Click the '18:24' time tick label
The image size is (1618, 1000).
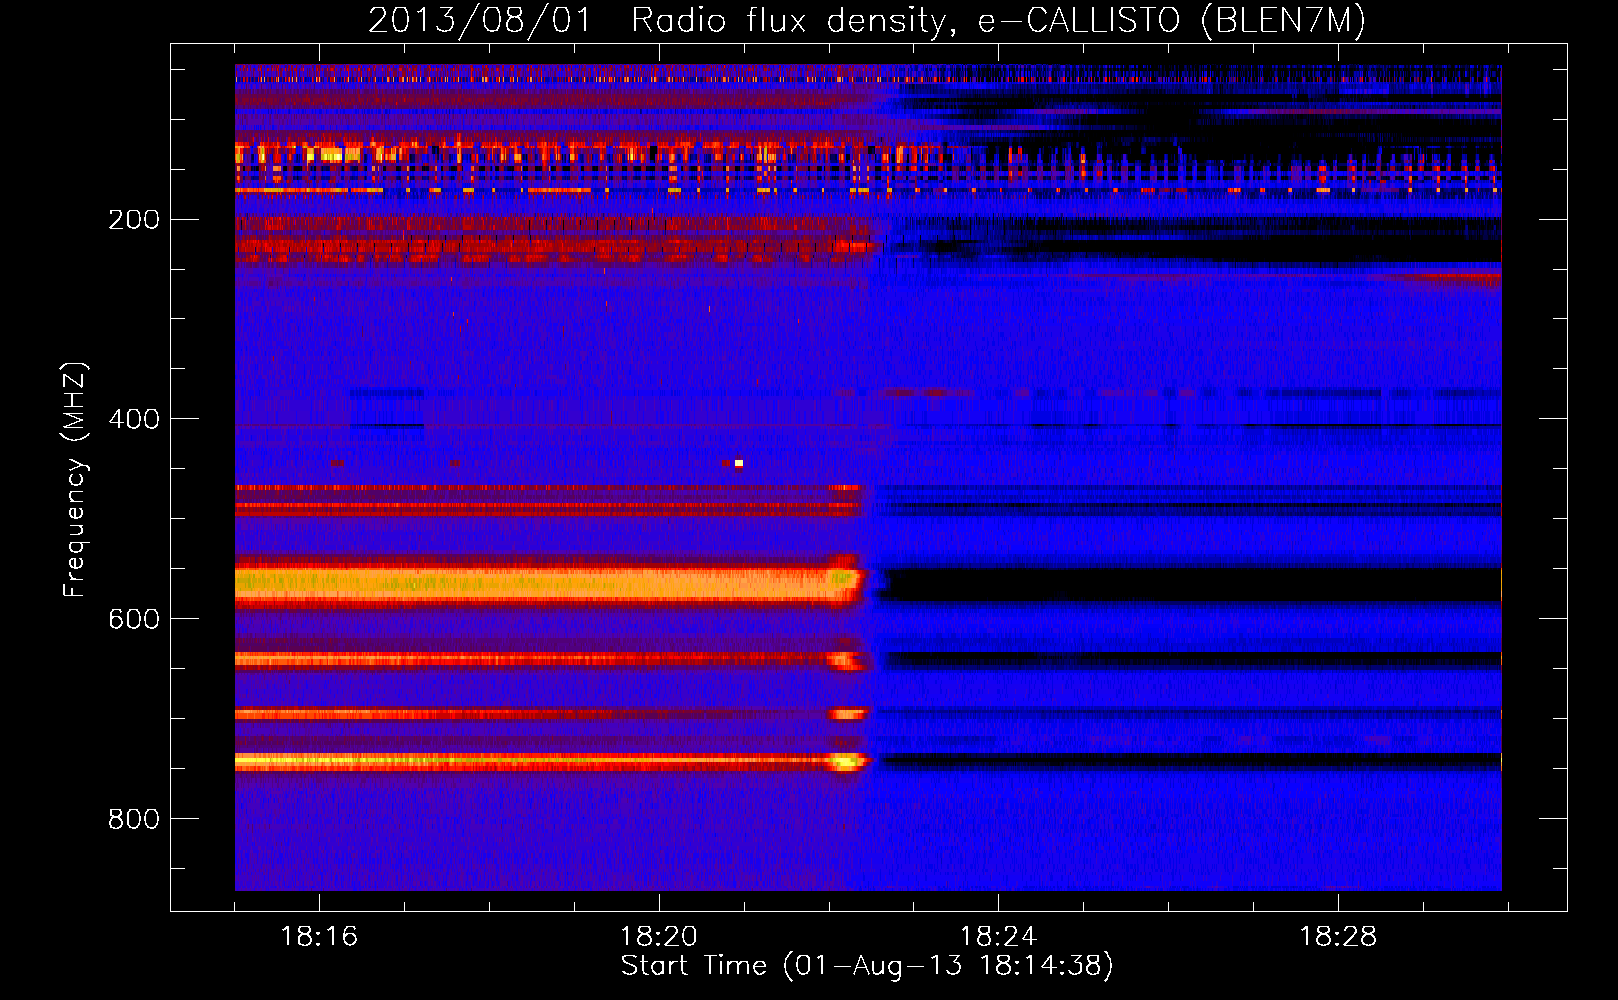998,936
